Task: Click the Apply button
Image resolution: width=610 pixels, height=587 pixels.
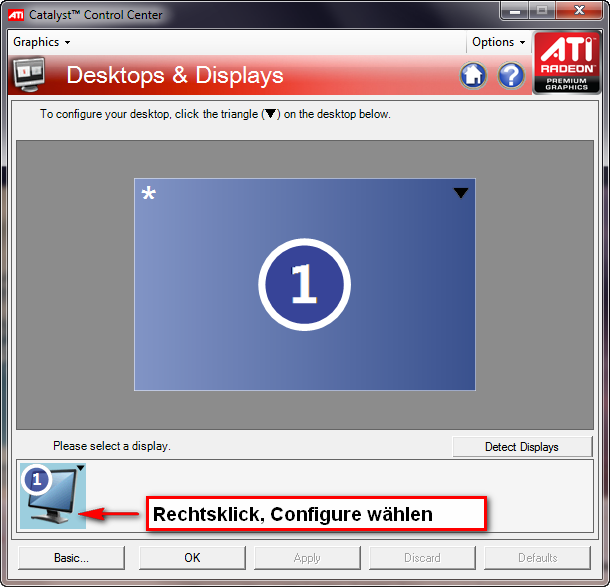Action: pyautogui.click(x=307, y=558)
